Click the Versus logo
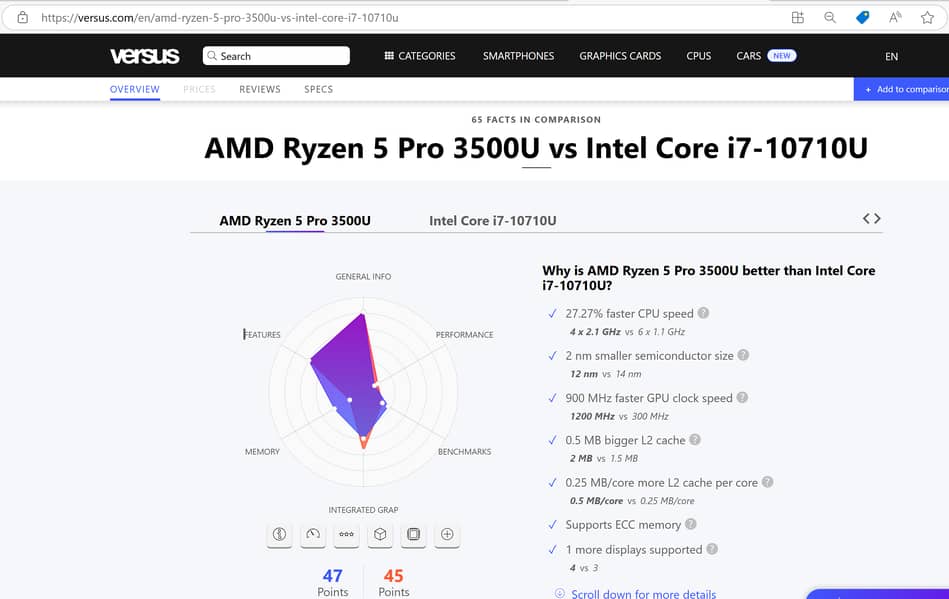The height and width of the screenshot is (599, 949). (x=144, y=56)
